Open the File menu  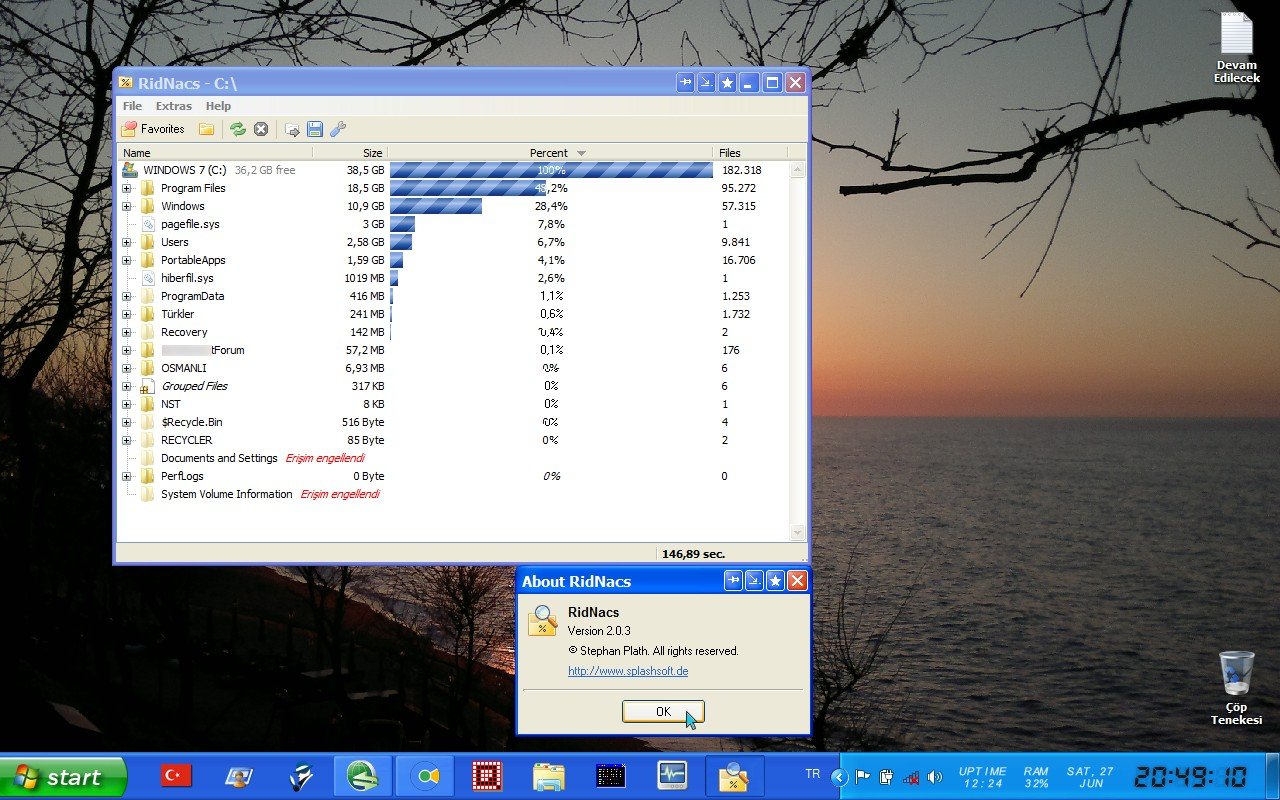click(132, 106)
